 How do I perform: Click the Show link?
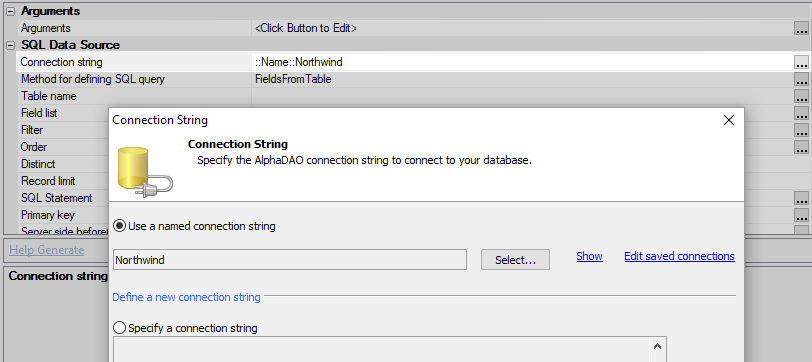pos(589,256)
